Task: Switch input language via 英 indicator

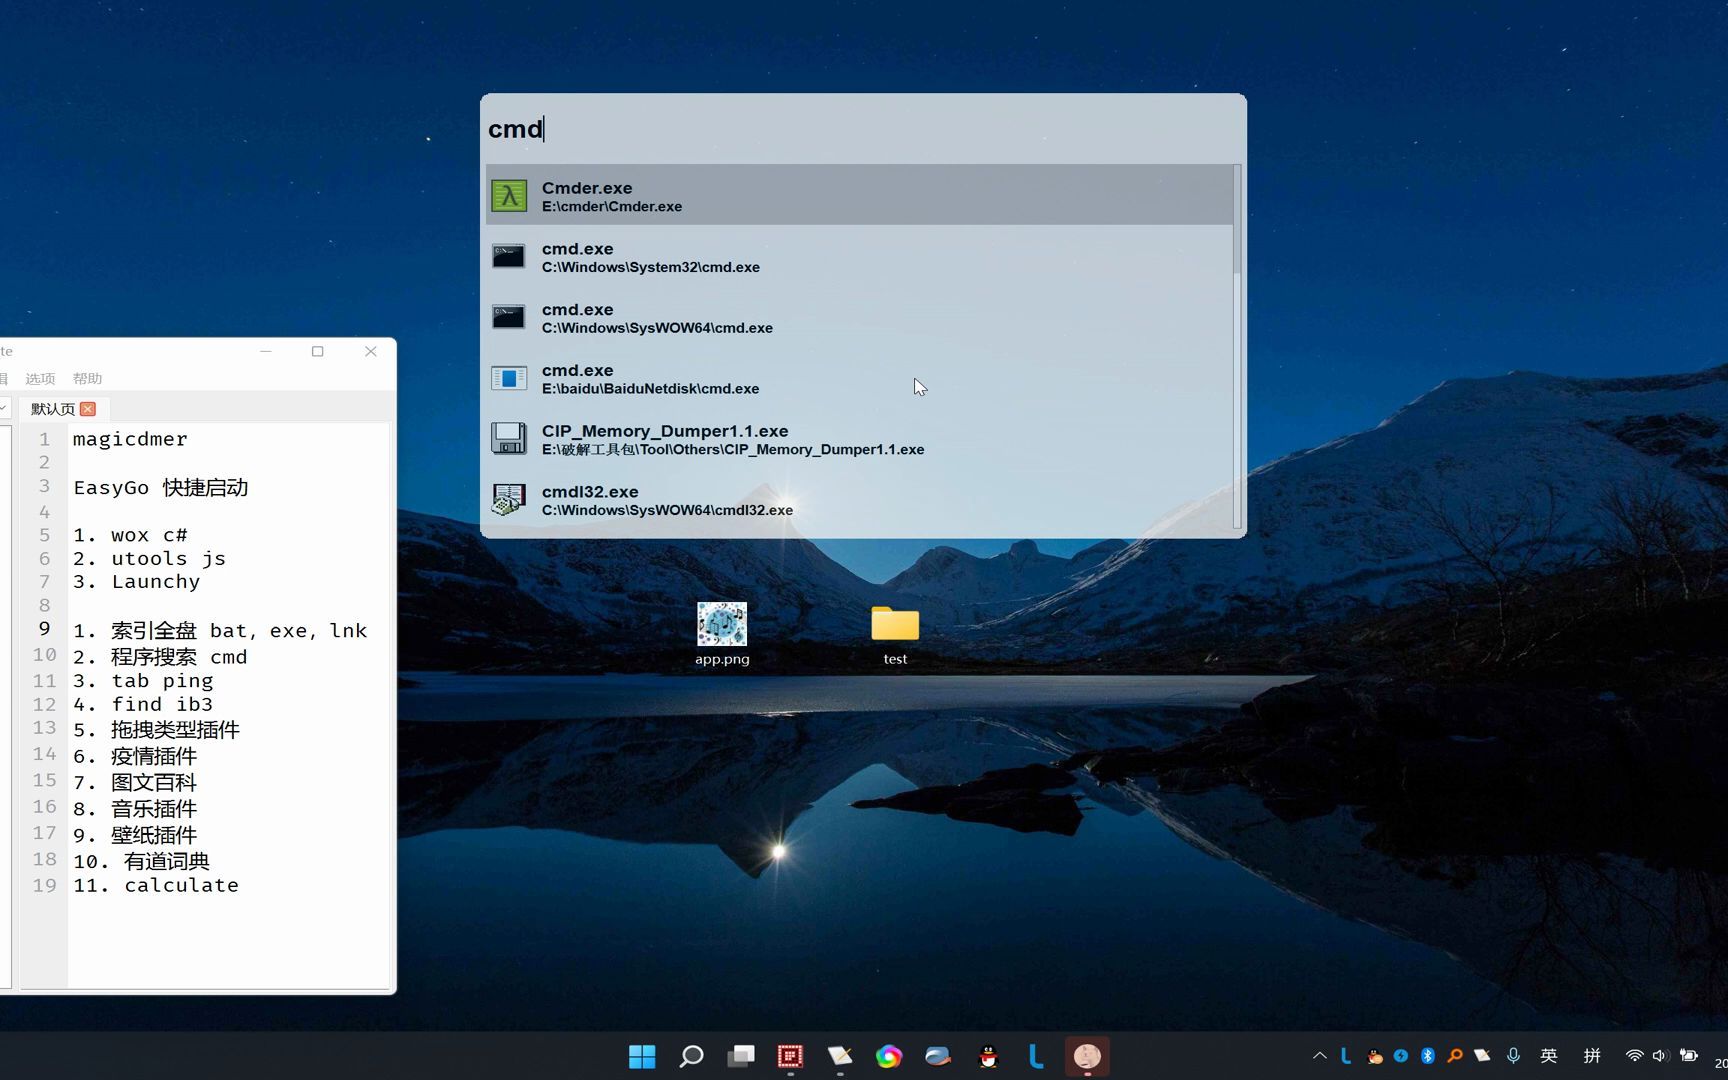Action: click(x=1549, y=1056)
